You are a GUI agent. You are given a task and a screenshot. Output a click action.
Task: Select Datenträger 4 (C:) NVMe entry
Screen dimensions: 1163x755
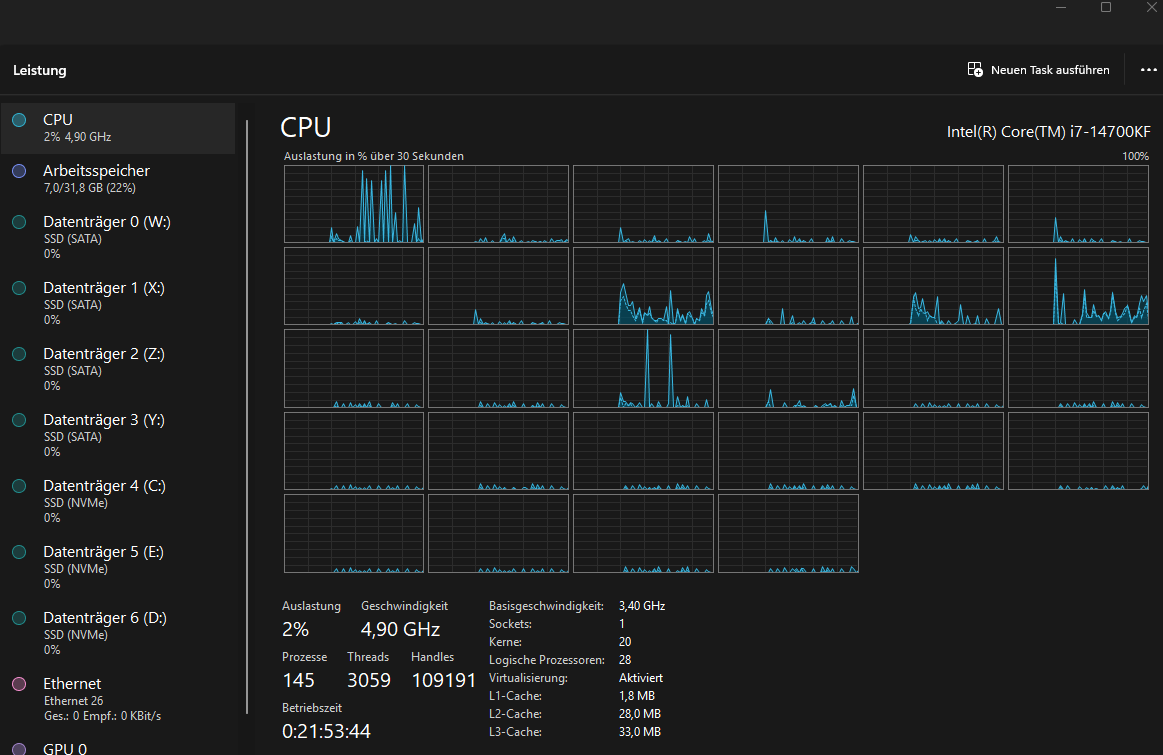(x=118, y=501)
